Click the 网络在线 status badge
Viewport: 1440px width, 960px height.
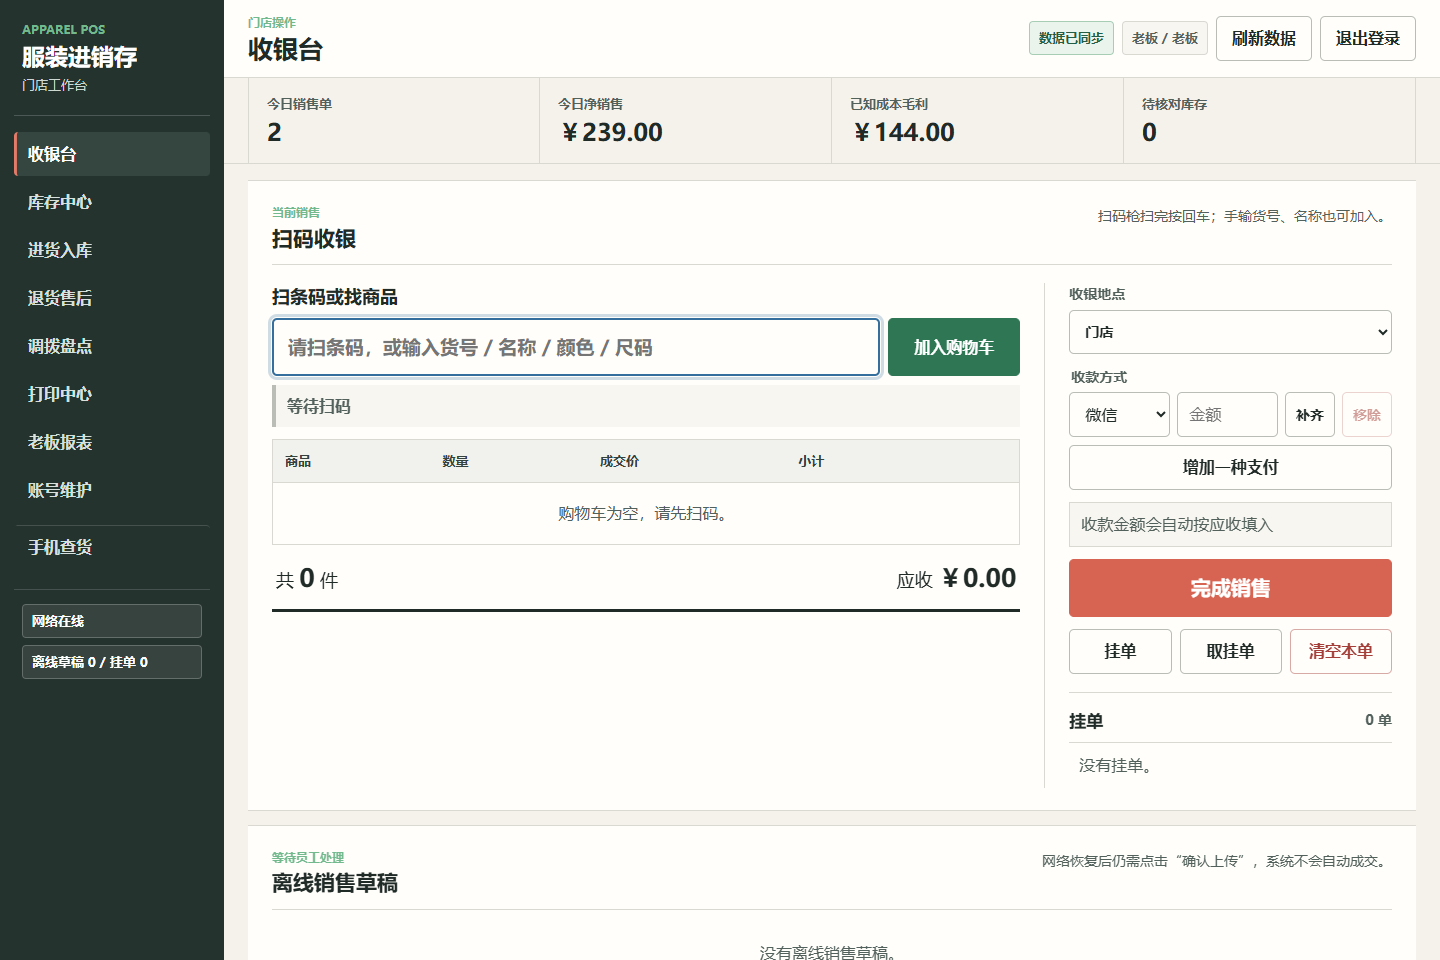[112, 621]
